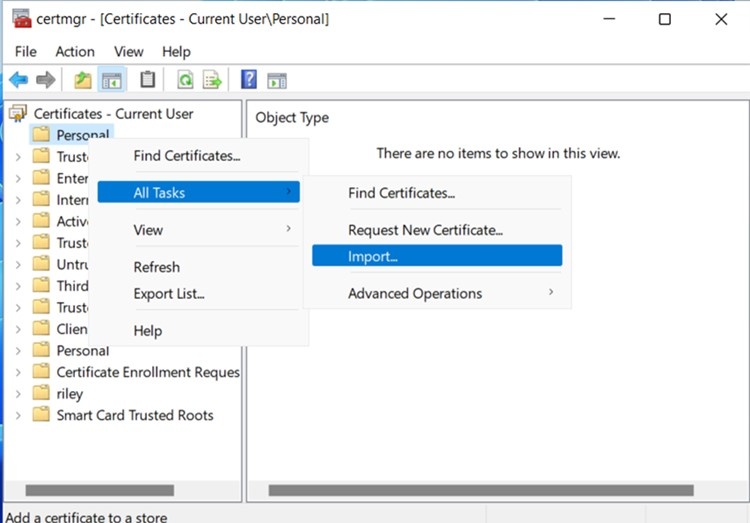This screenshot has height=523, width=750.
Task: Click the gray Forward arrow toolbar icon
Action: pos(46,80)
